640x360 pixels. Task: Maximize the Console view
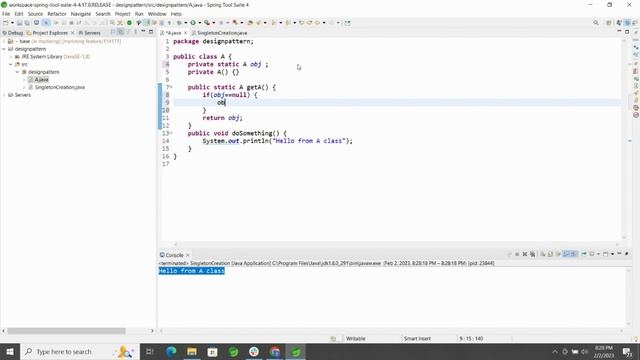tap(627, 254)
